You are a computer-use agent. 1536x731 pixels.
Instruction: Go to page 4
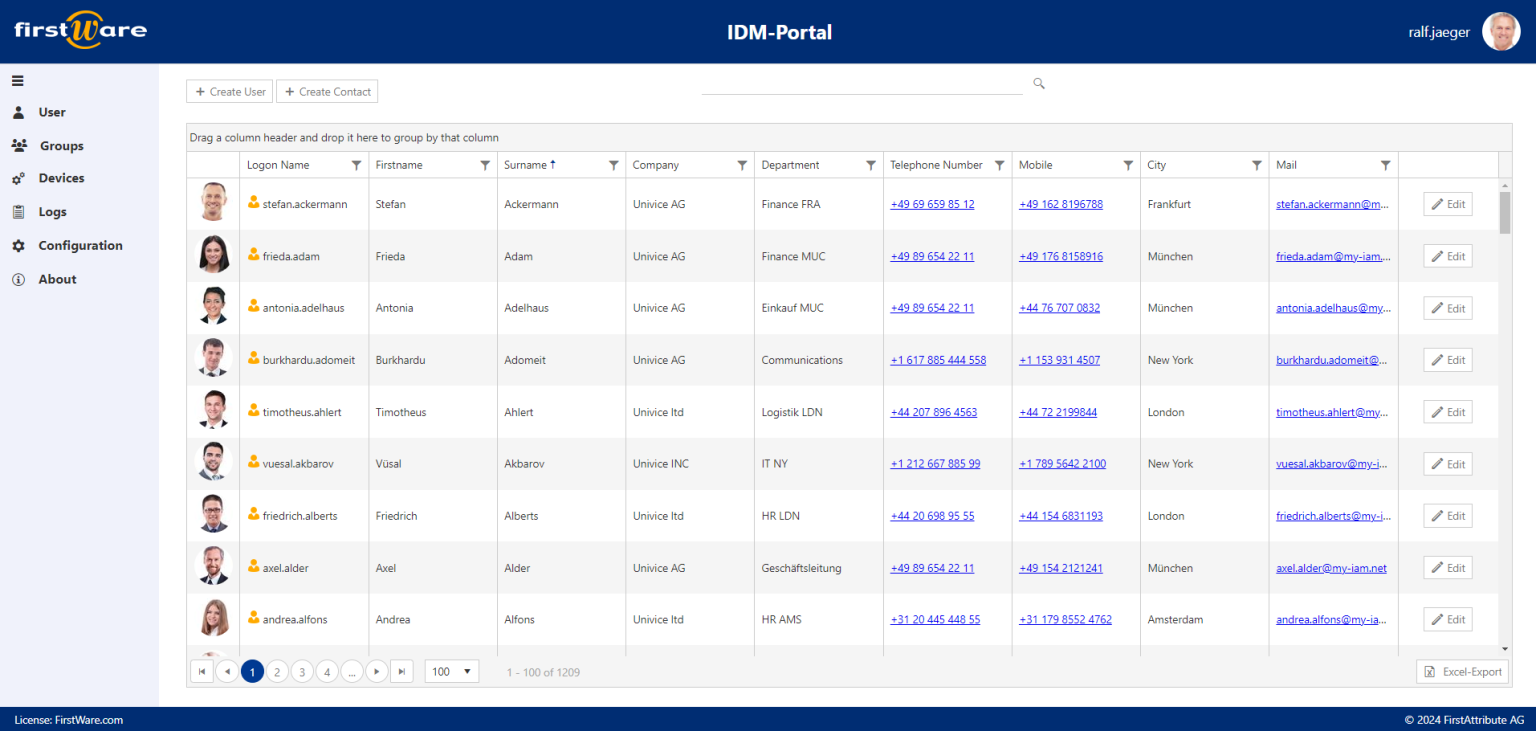pyautogui.click(x=327, y=672)
